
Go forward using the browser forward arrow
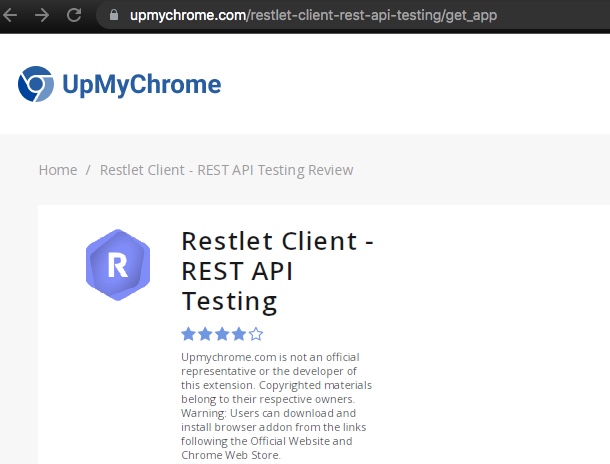point(42,15)
